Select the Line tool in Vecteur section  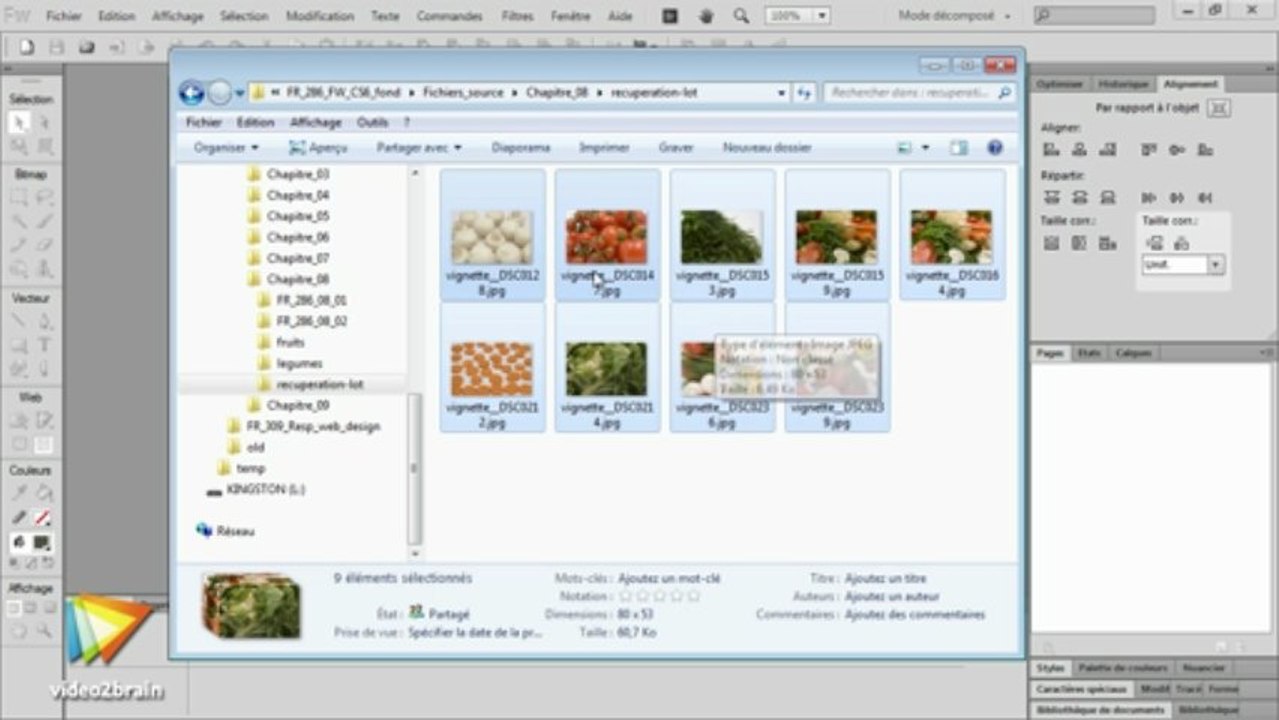[x=19, y=321]
